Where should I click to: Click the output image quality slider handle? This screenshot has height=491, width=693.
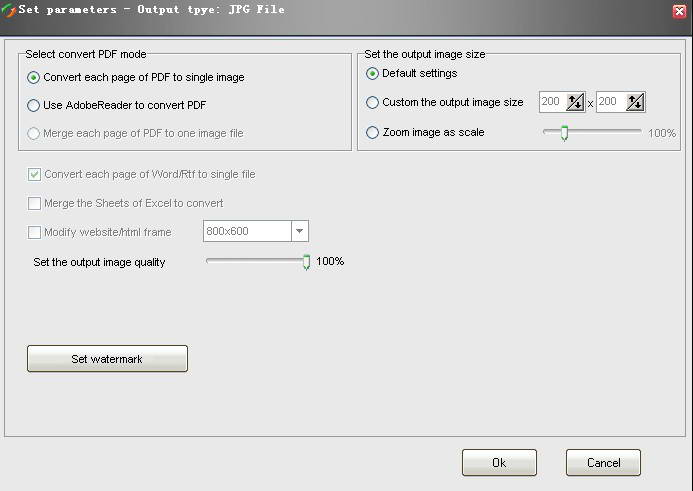306,263
